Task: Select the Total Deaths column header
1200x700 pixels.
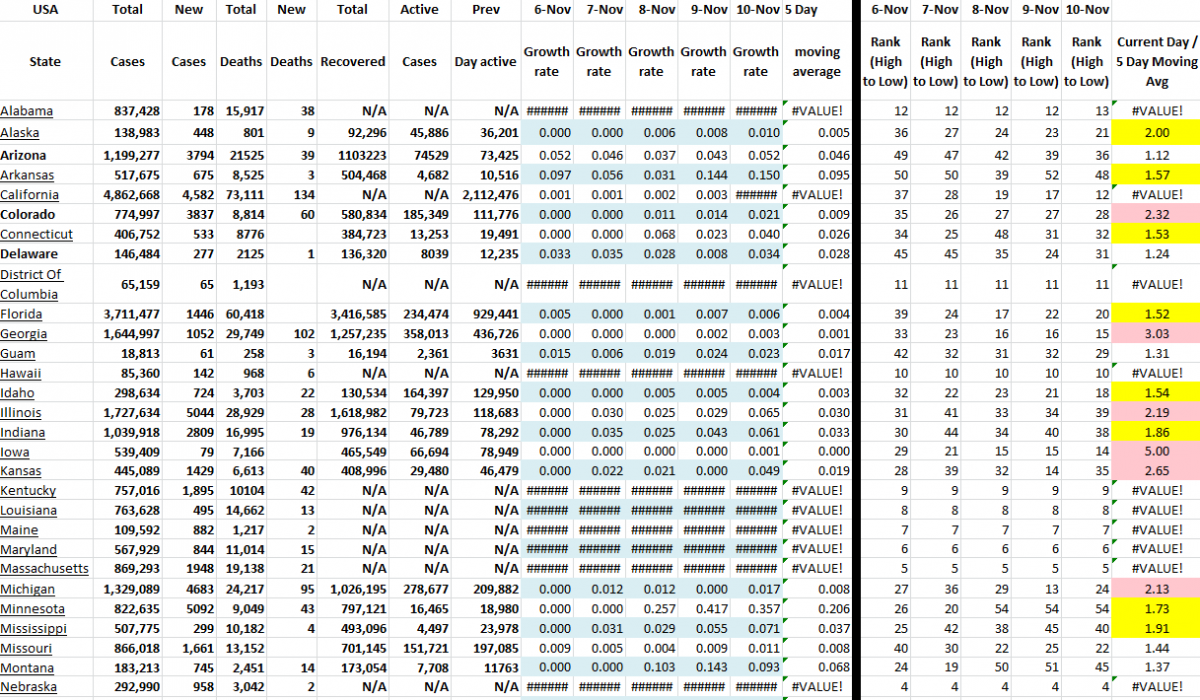Action: coord(240,60)
